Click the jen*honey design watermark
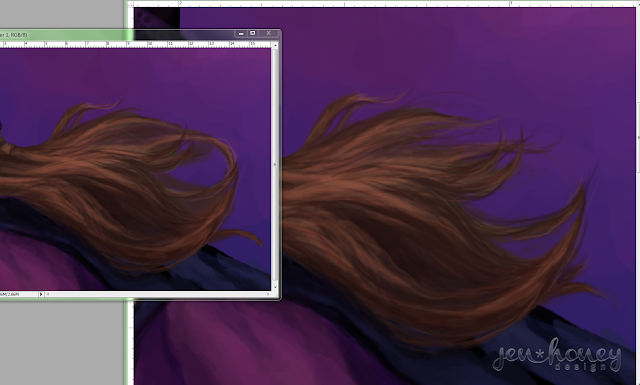Screen dimensions: 640x385 click(558, 355)
